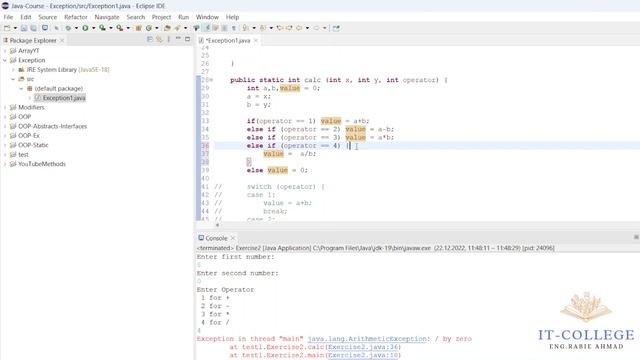Click the Coverage launch icon
Viewport: 640px width, 360px height.
click(102, 28)
